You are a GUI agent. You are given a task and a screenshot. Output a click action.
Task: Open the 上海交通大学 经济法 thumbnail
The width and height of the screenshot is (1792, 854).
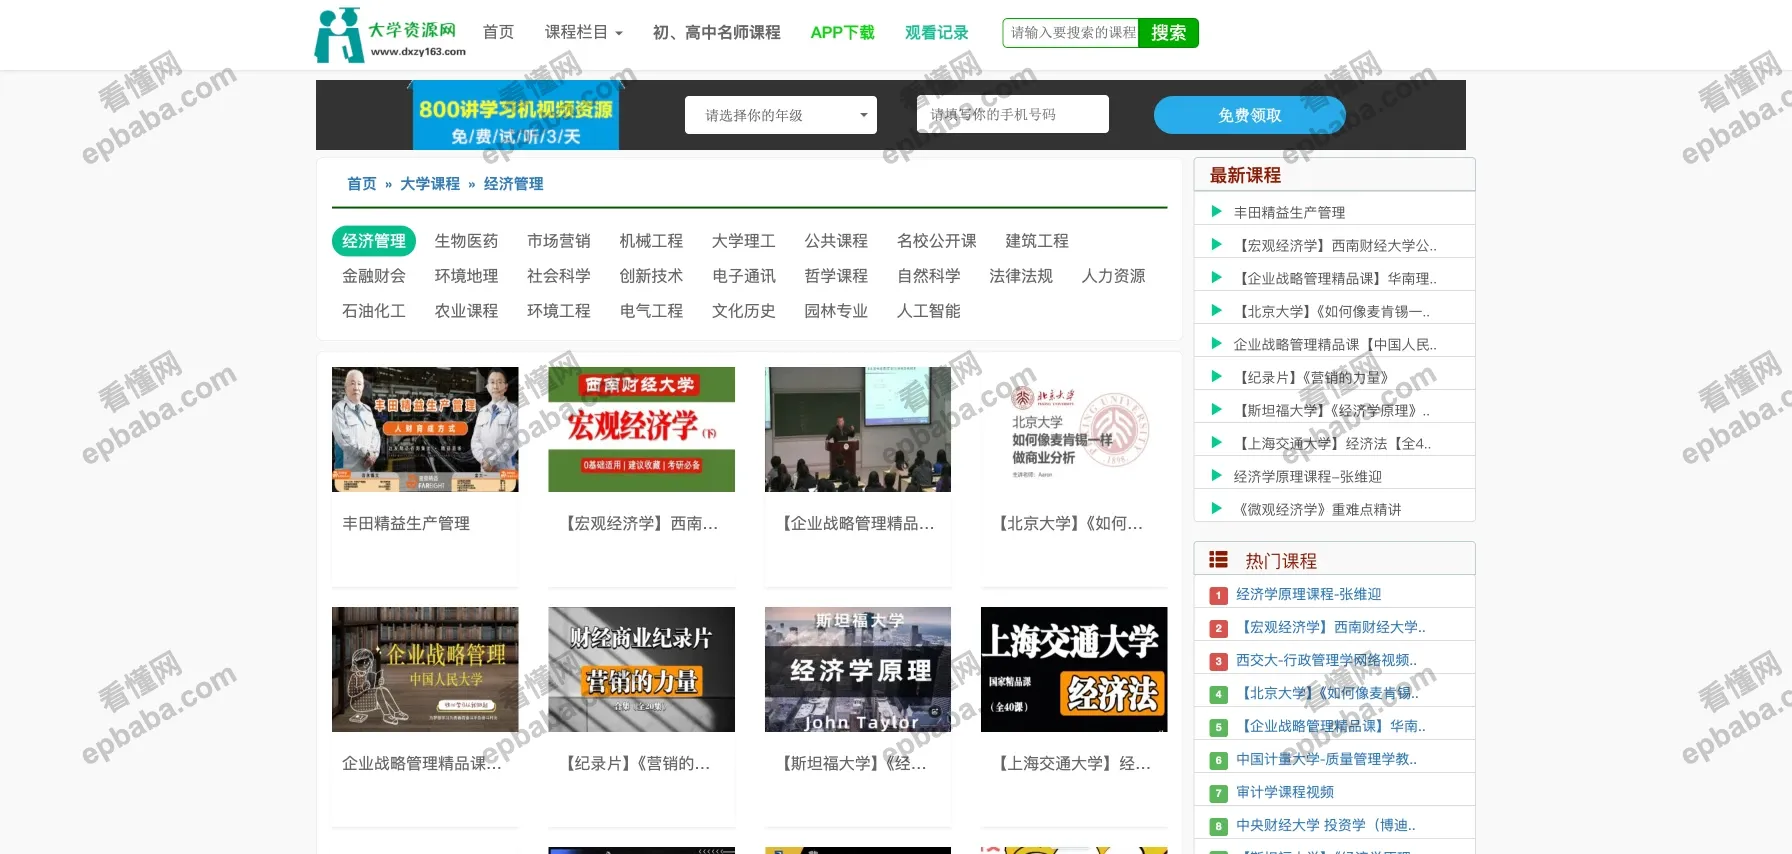(1074, 669)
